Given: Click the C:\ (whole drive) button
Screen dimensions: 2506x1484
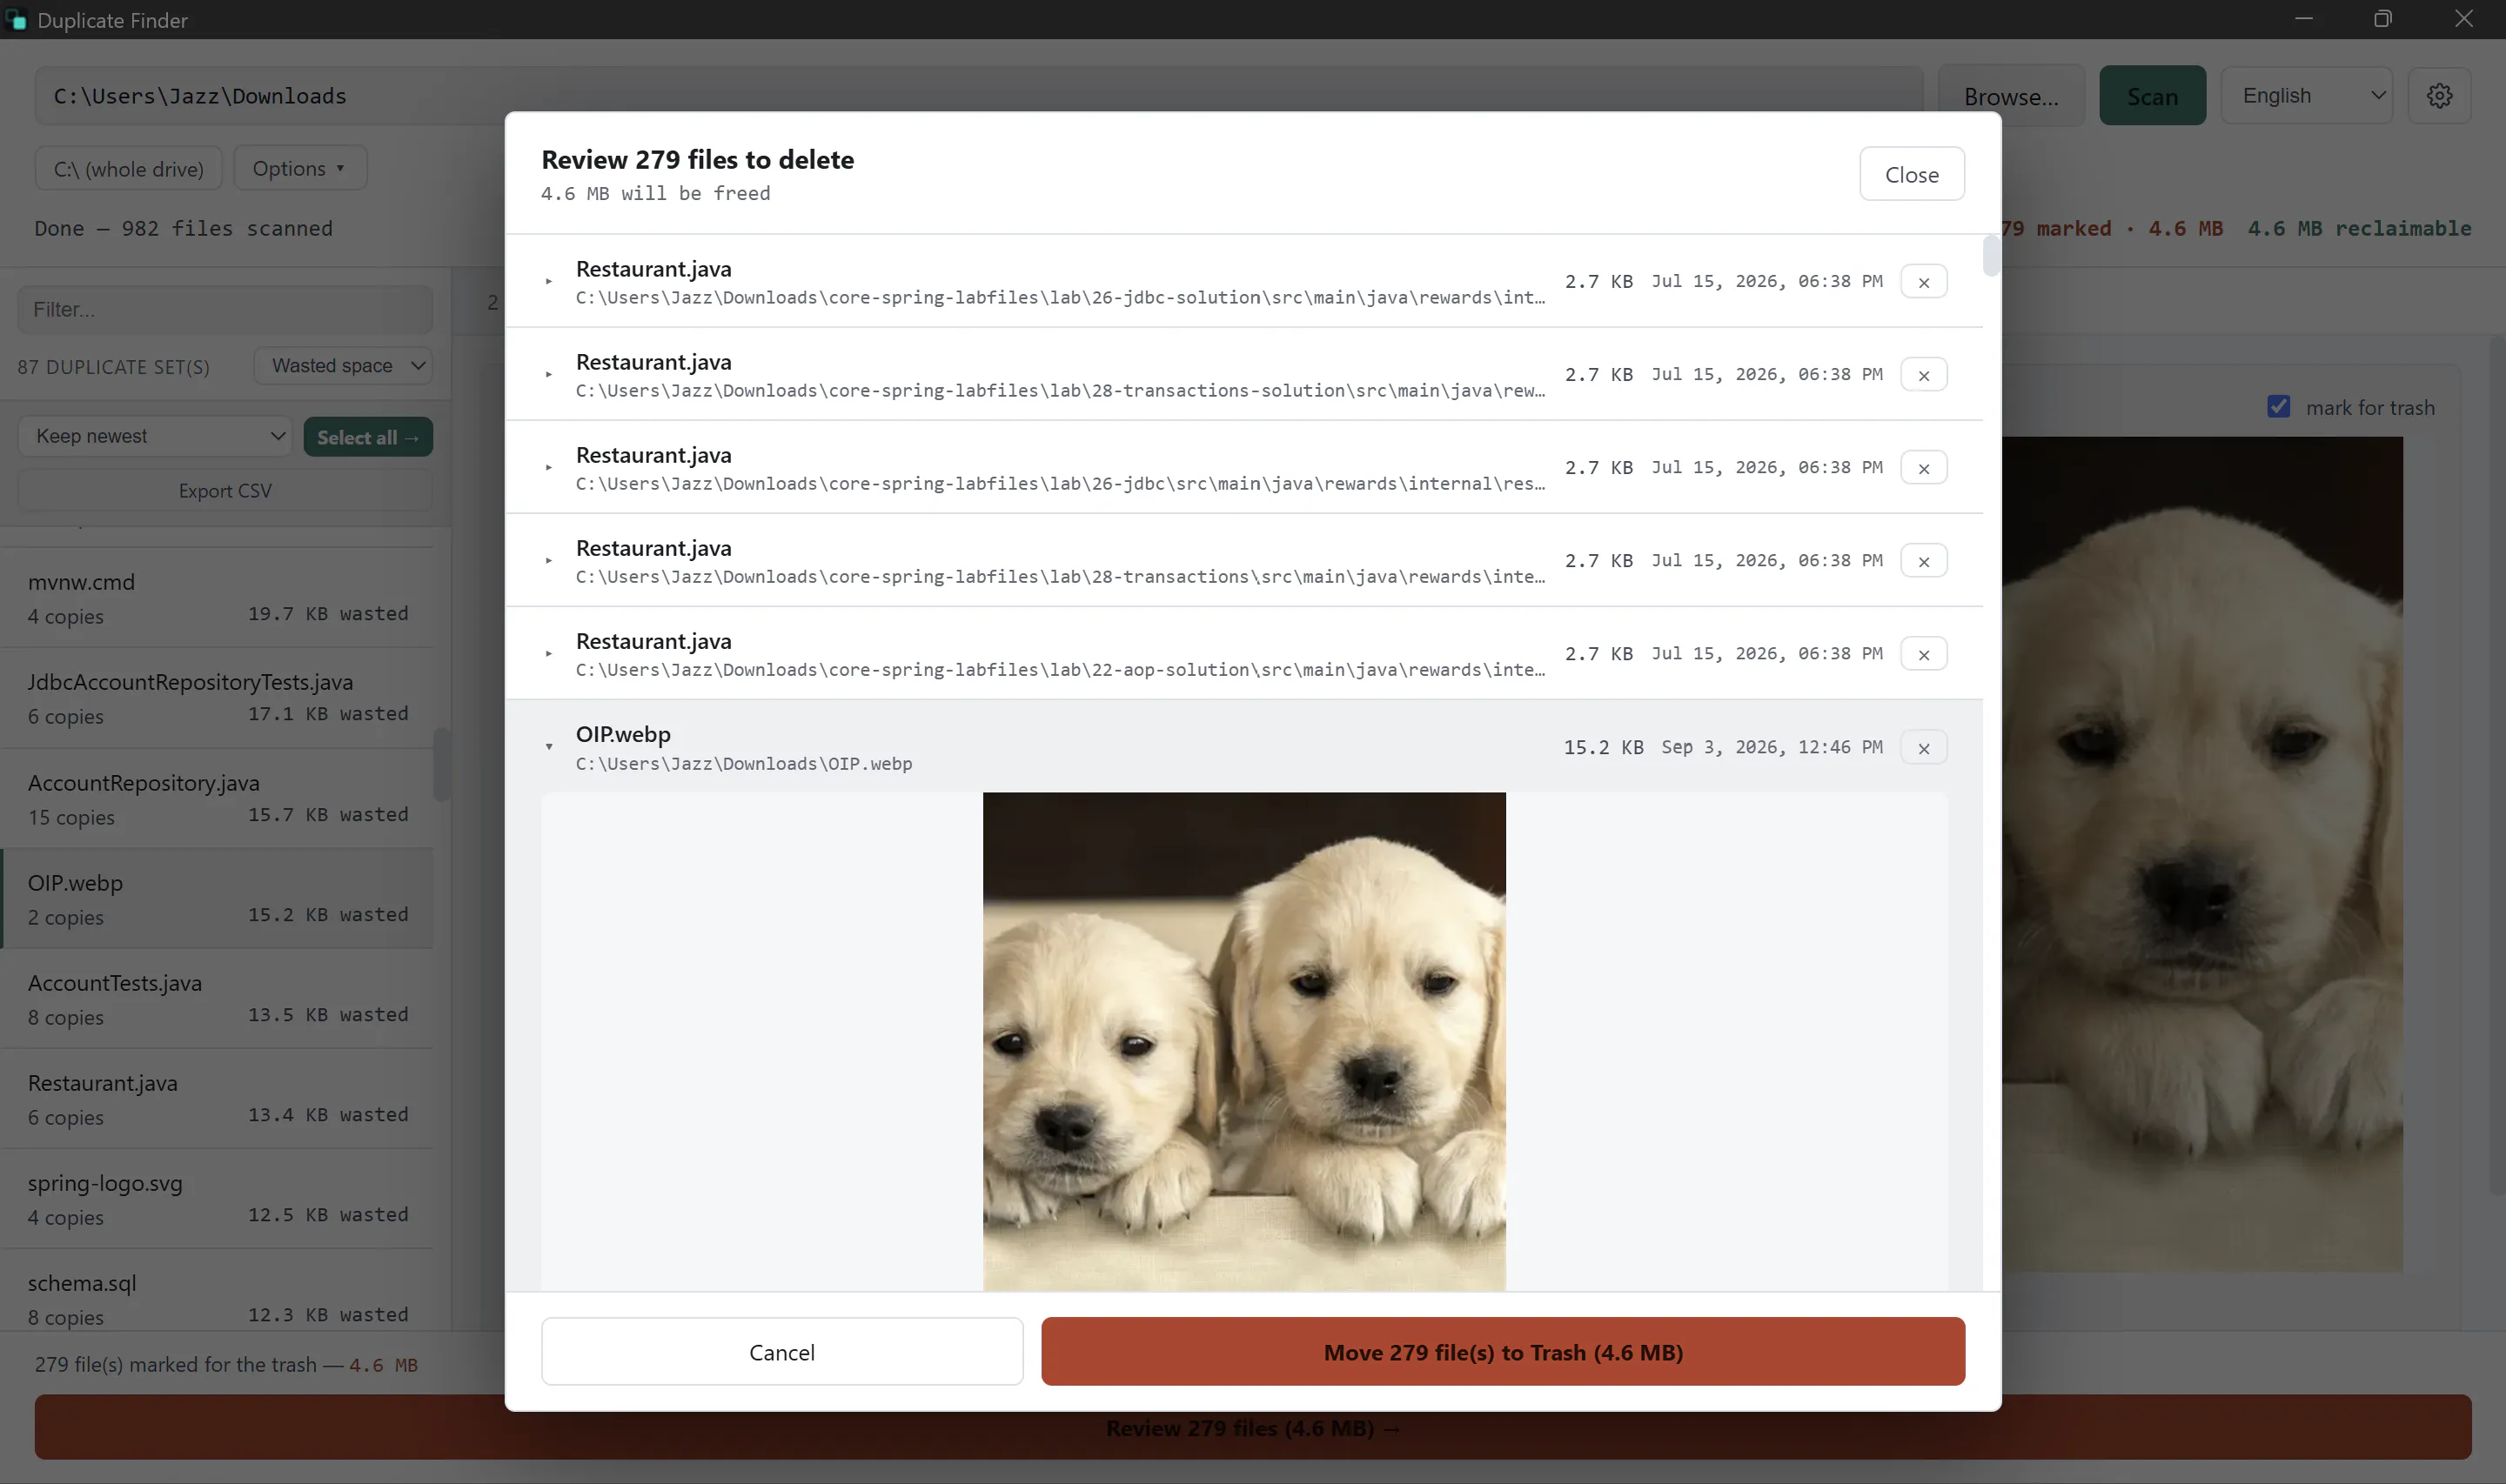Looking at the screenshot, I should click(x=129, y=168).
